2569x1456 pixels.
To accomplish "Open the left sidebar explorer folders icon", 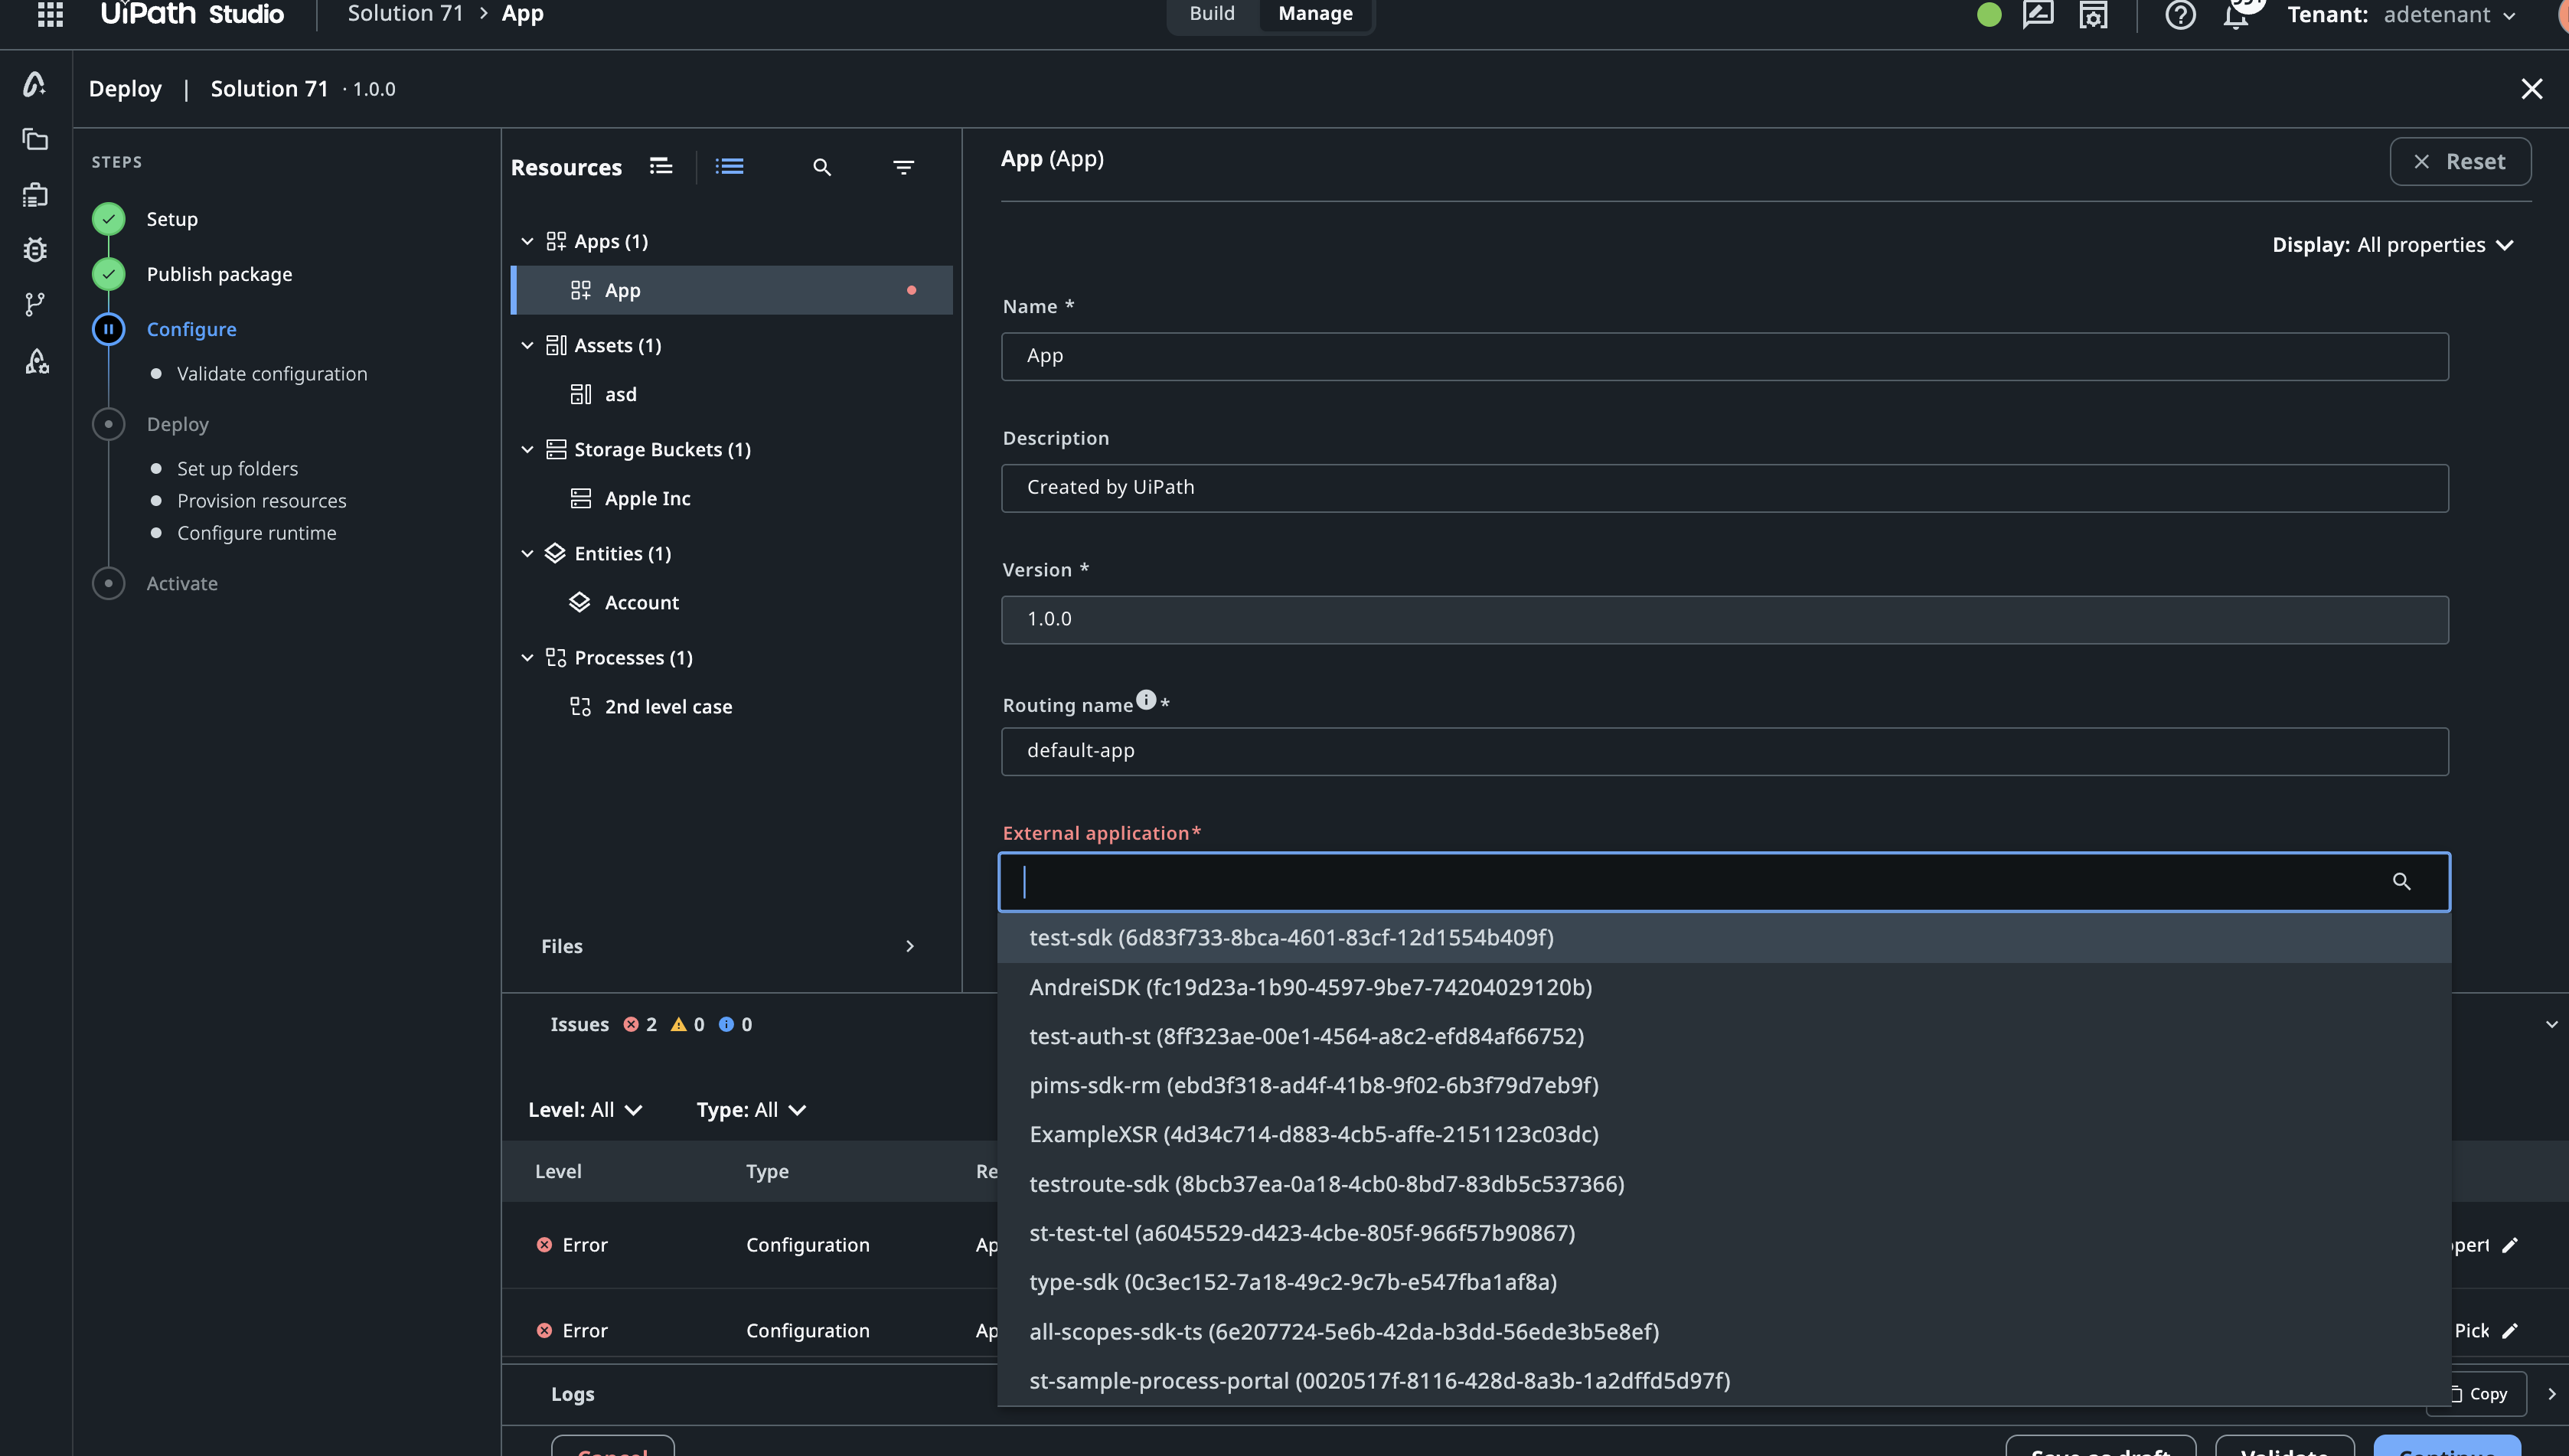I will [35, 139].
